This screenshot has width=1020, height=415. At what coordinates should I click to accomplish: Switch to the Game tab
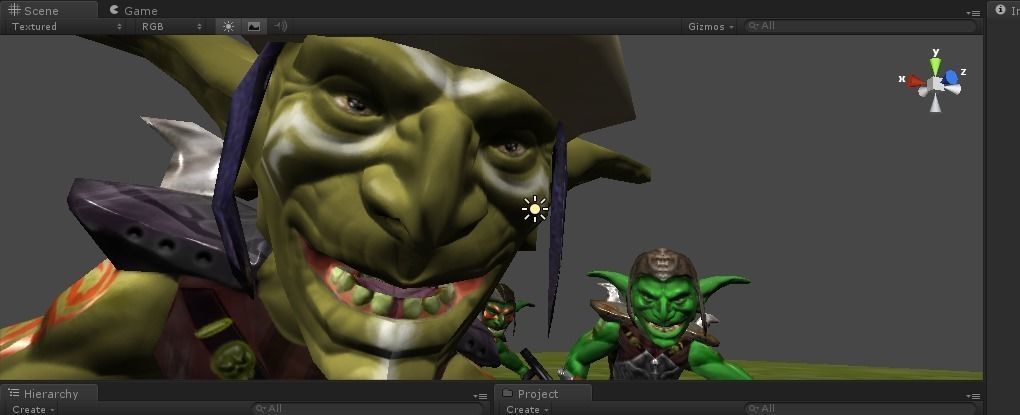(133, 10)
